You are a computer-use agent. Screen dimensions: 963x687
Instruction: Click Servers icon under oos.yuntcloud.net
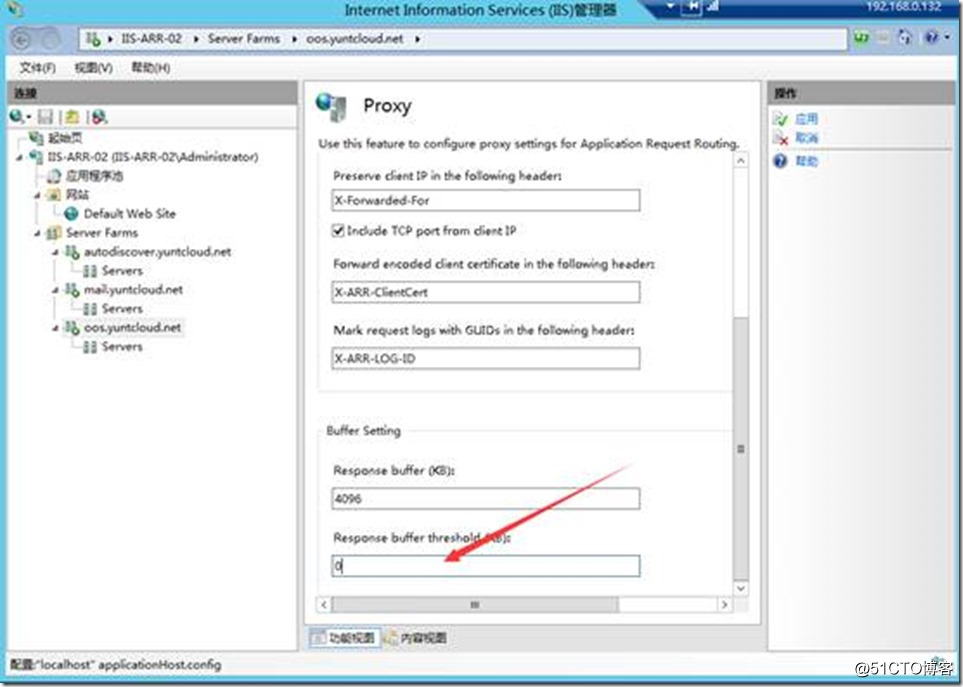(90, 347)
